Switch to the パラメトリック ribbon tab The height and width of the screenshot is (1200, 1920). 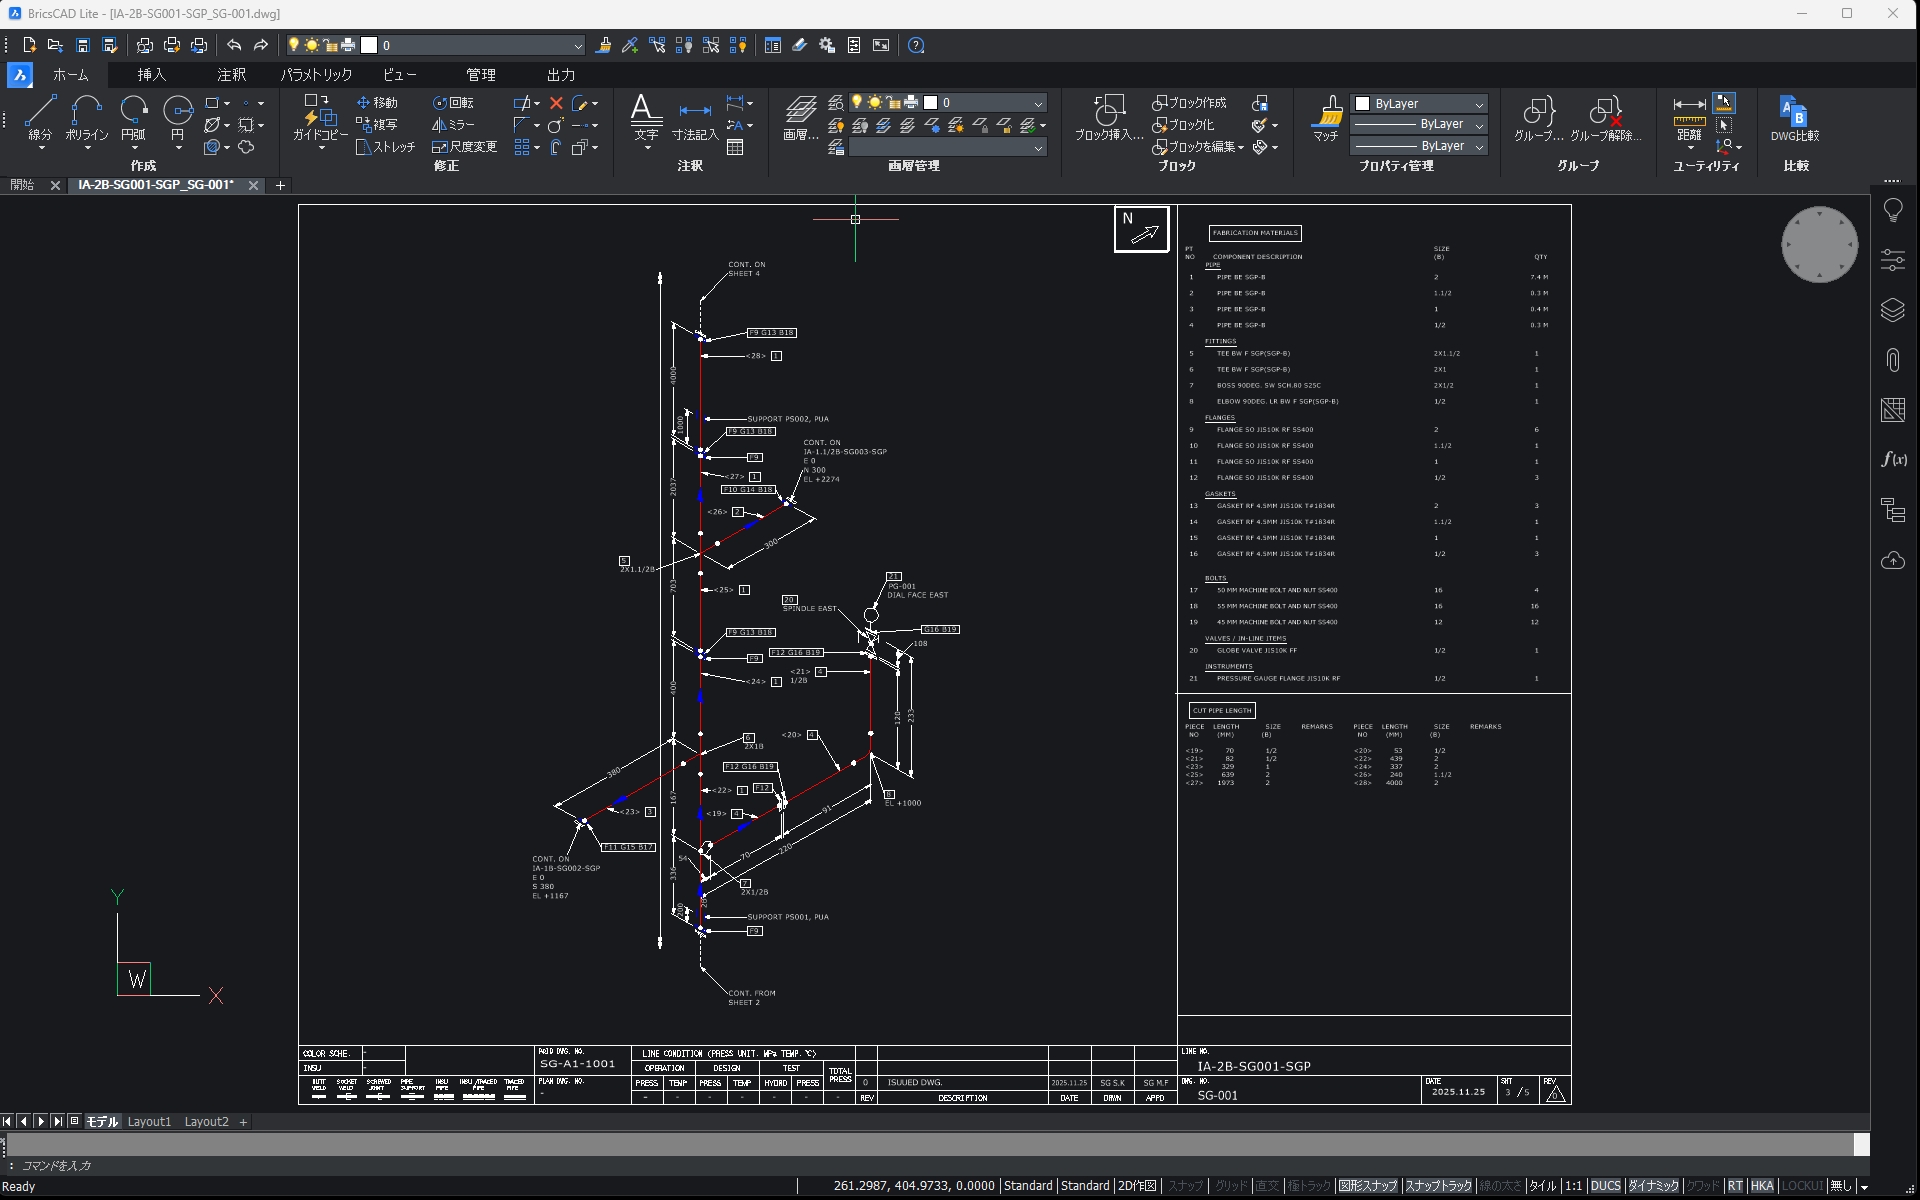click(x=315, y=74)
